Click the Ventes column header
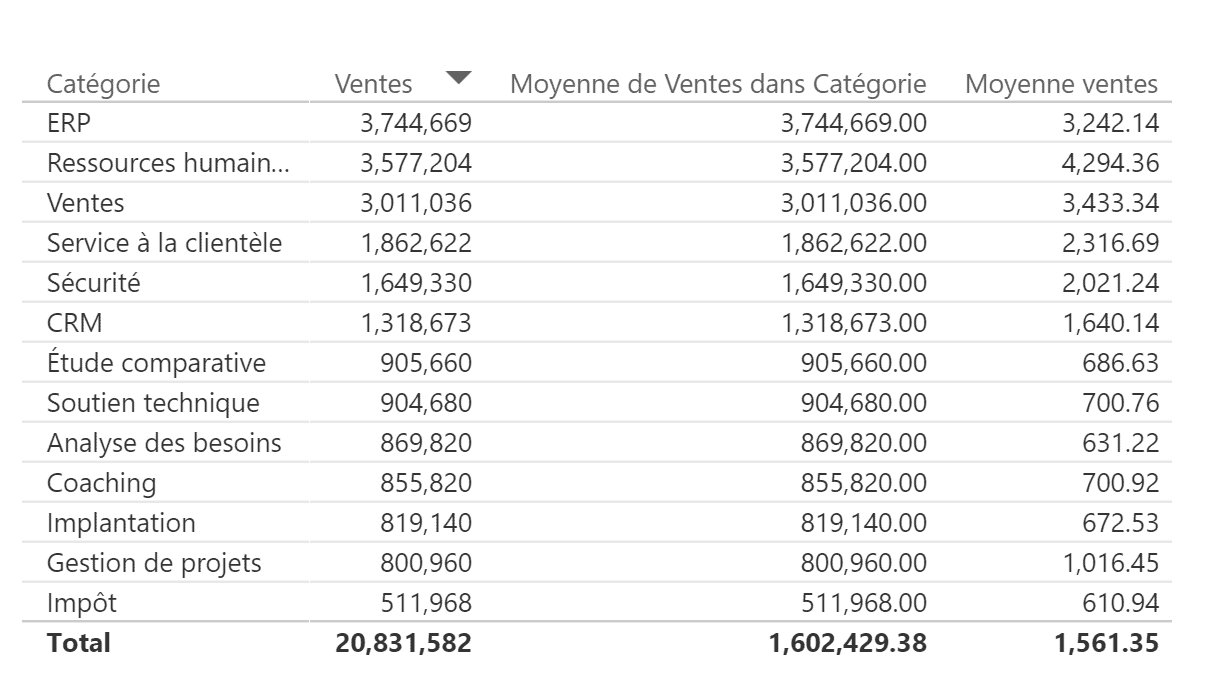Image resolution: width=1207 pixels, height=696 pixels. coord(373,84)
